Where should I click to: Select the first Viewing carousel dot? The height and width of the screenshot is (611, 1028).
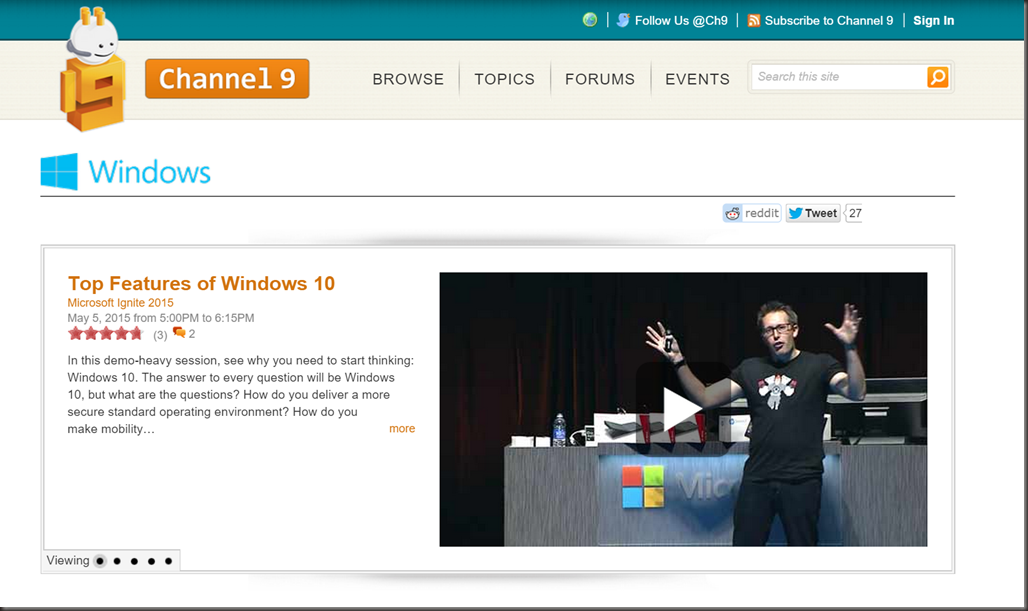[100, 561]
